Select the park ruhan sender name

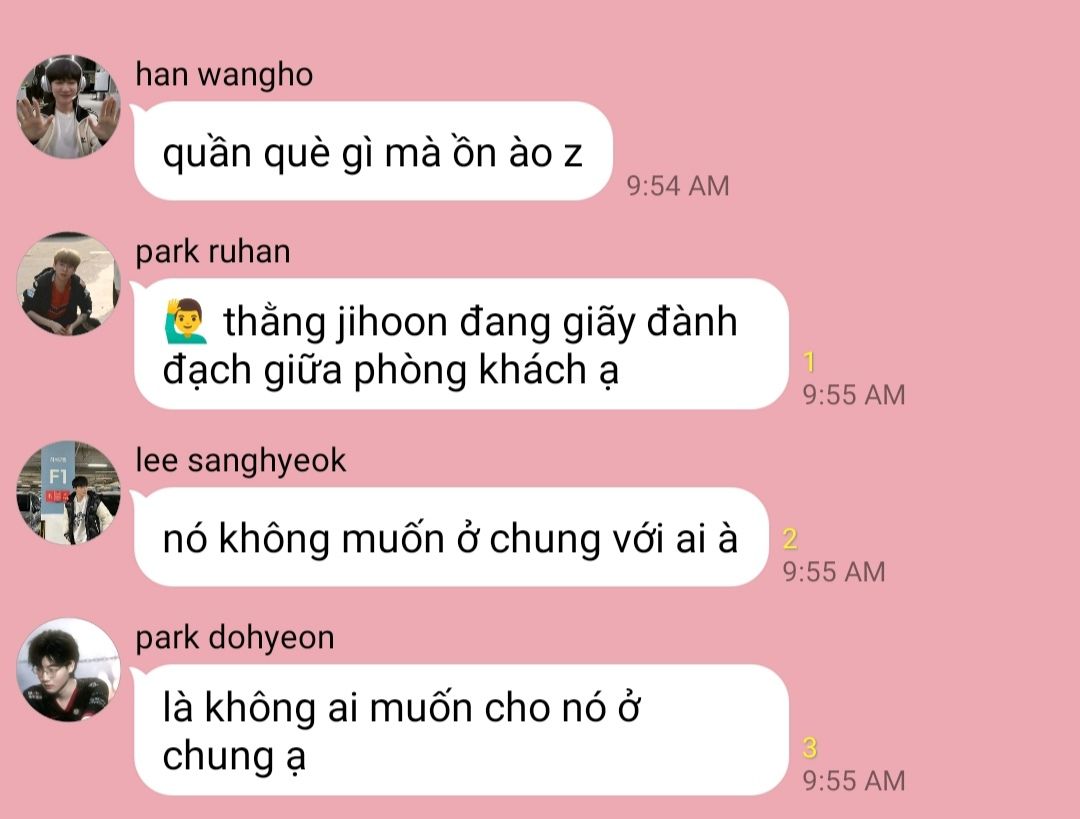coord(213,251)
